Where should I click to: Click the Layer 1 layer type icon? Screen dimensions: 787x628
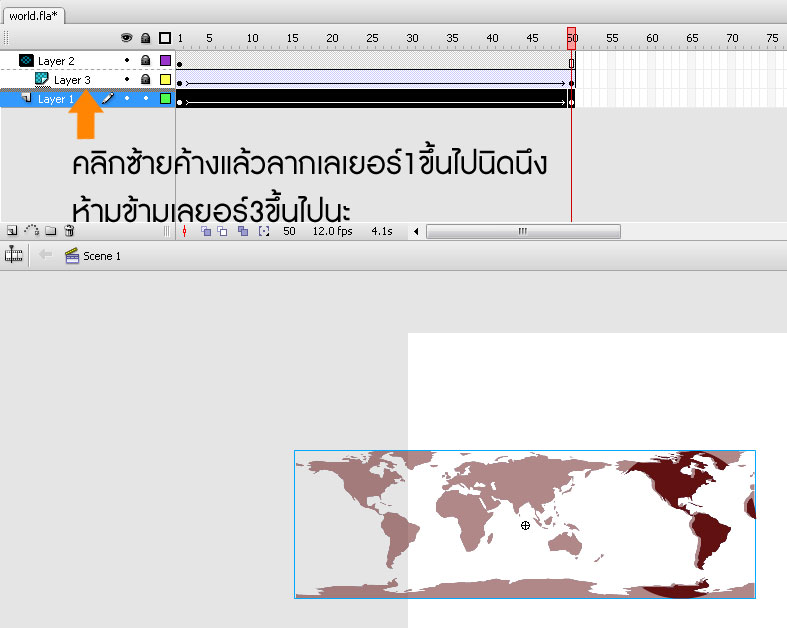point(27,97)
